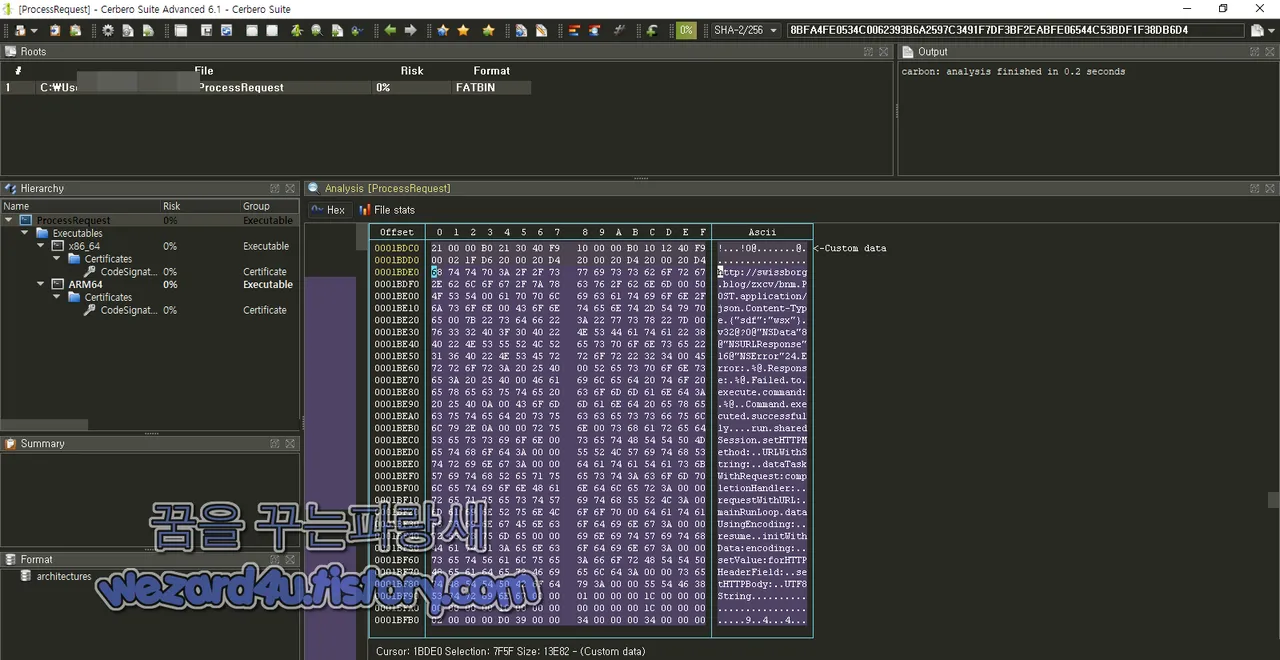Open the dropdown arrow beside the scan icon
This screenshot has width=1280, height=660.
34,31
